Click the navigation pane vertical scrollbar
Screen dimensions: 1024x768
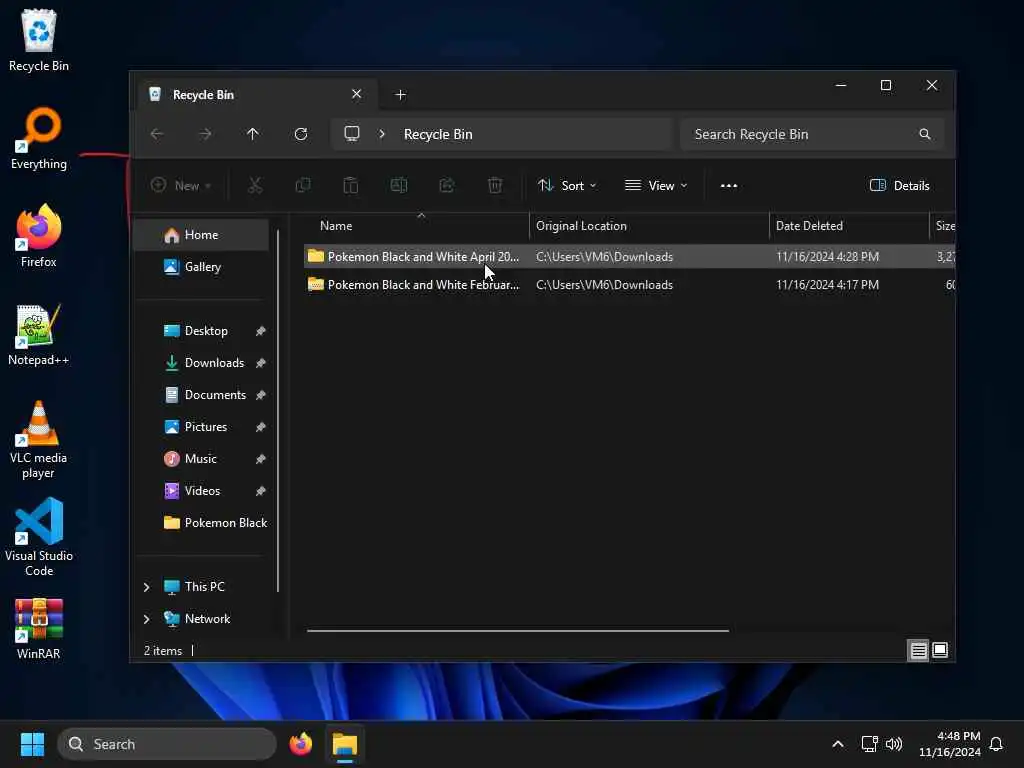click(278, 410)
